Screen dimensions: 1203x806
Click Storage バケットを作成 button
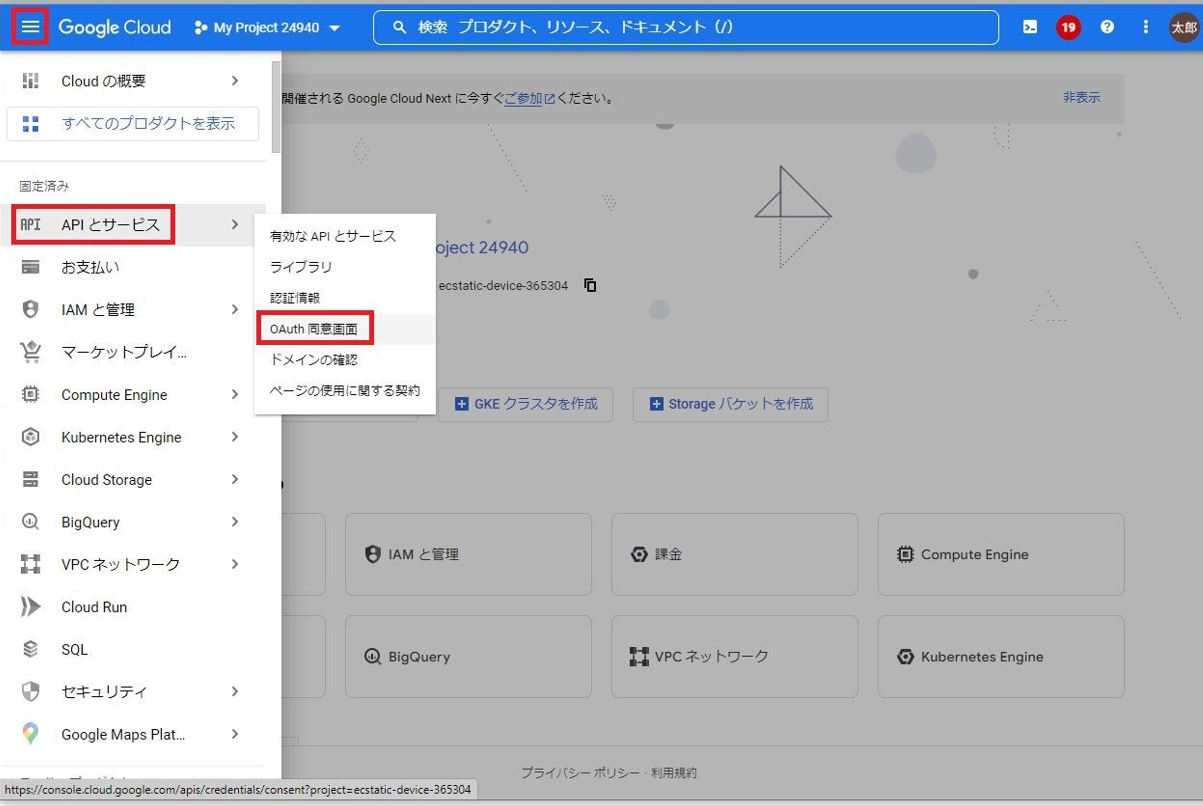[x=730, y=404]
